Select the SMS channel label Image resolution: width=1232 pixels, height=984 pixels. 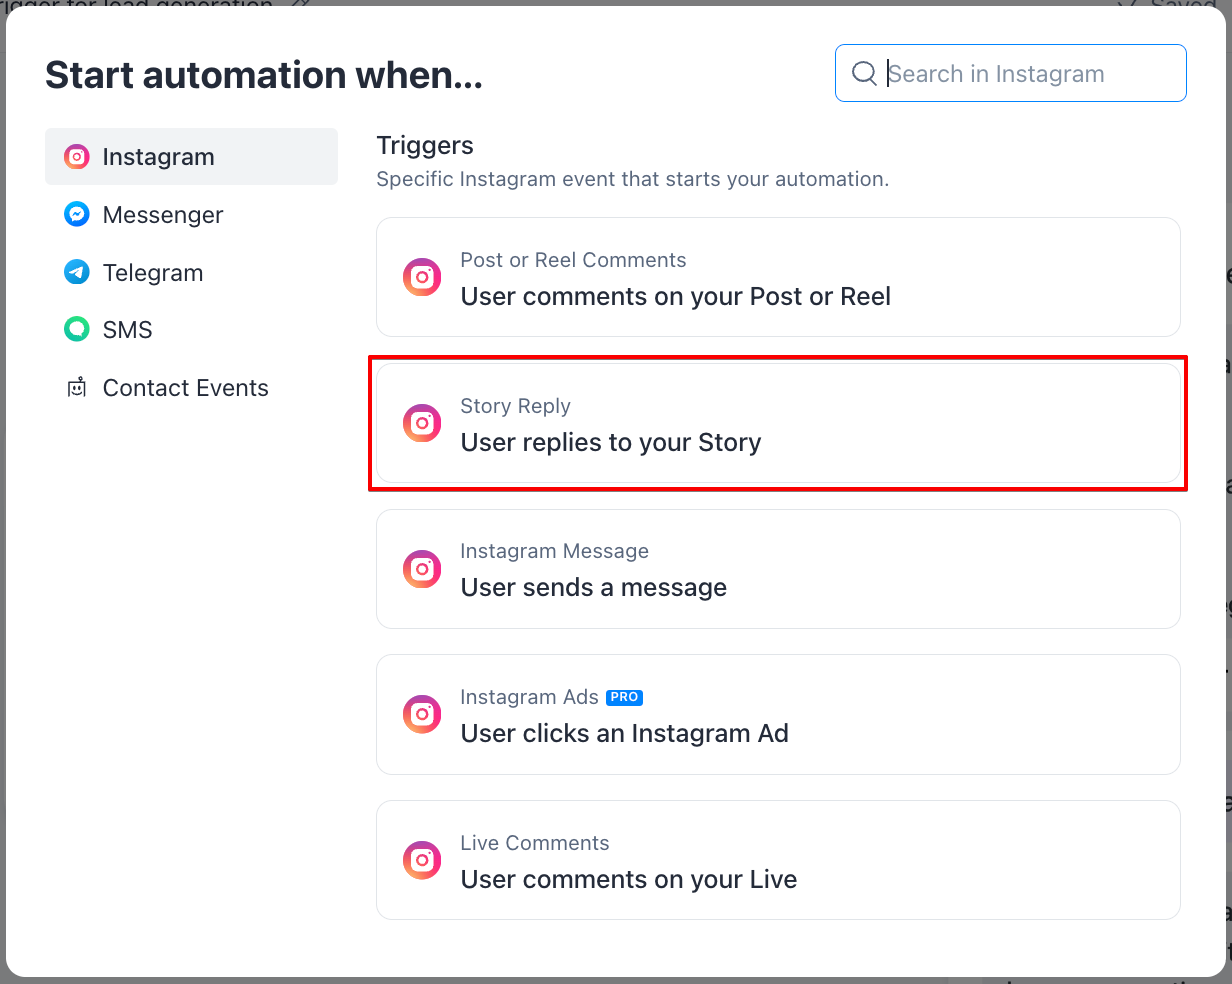(128, 330)
